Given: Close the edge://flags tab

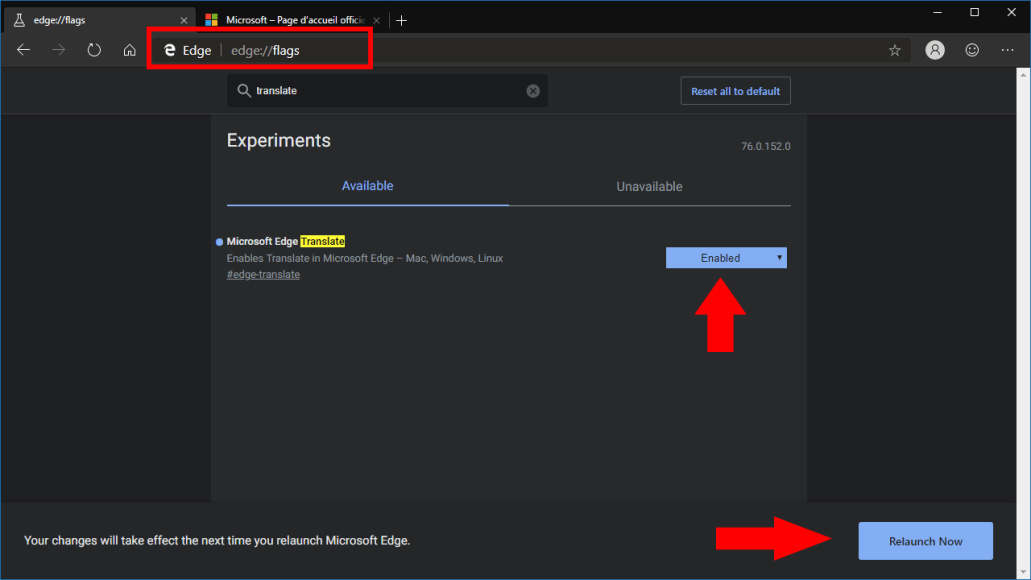Looking at the screenshot, I should click(x=184, y=20).
